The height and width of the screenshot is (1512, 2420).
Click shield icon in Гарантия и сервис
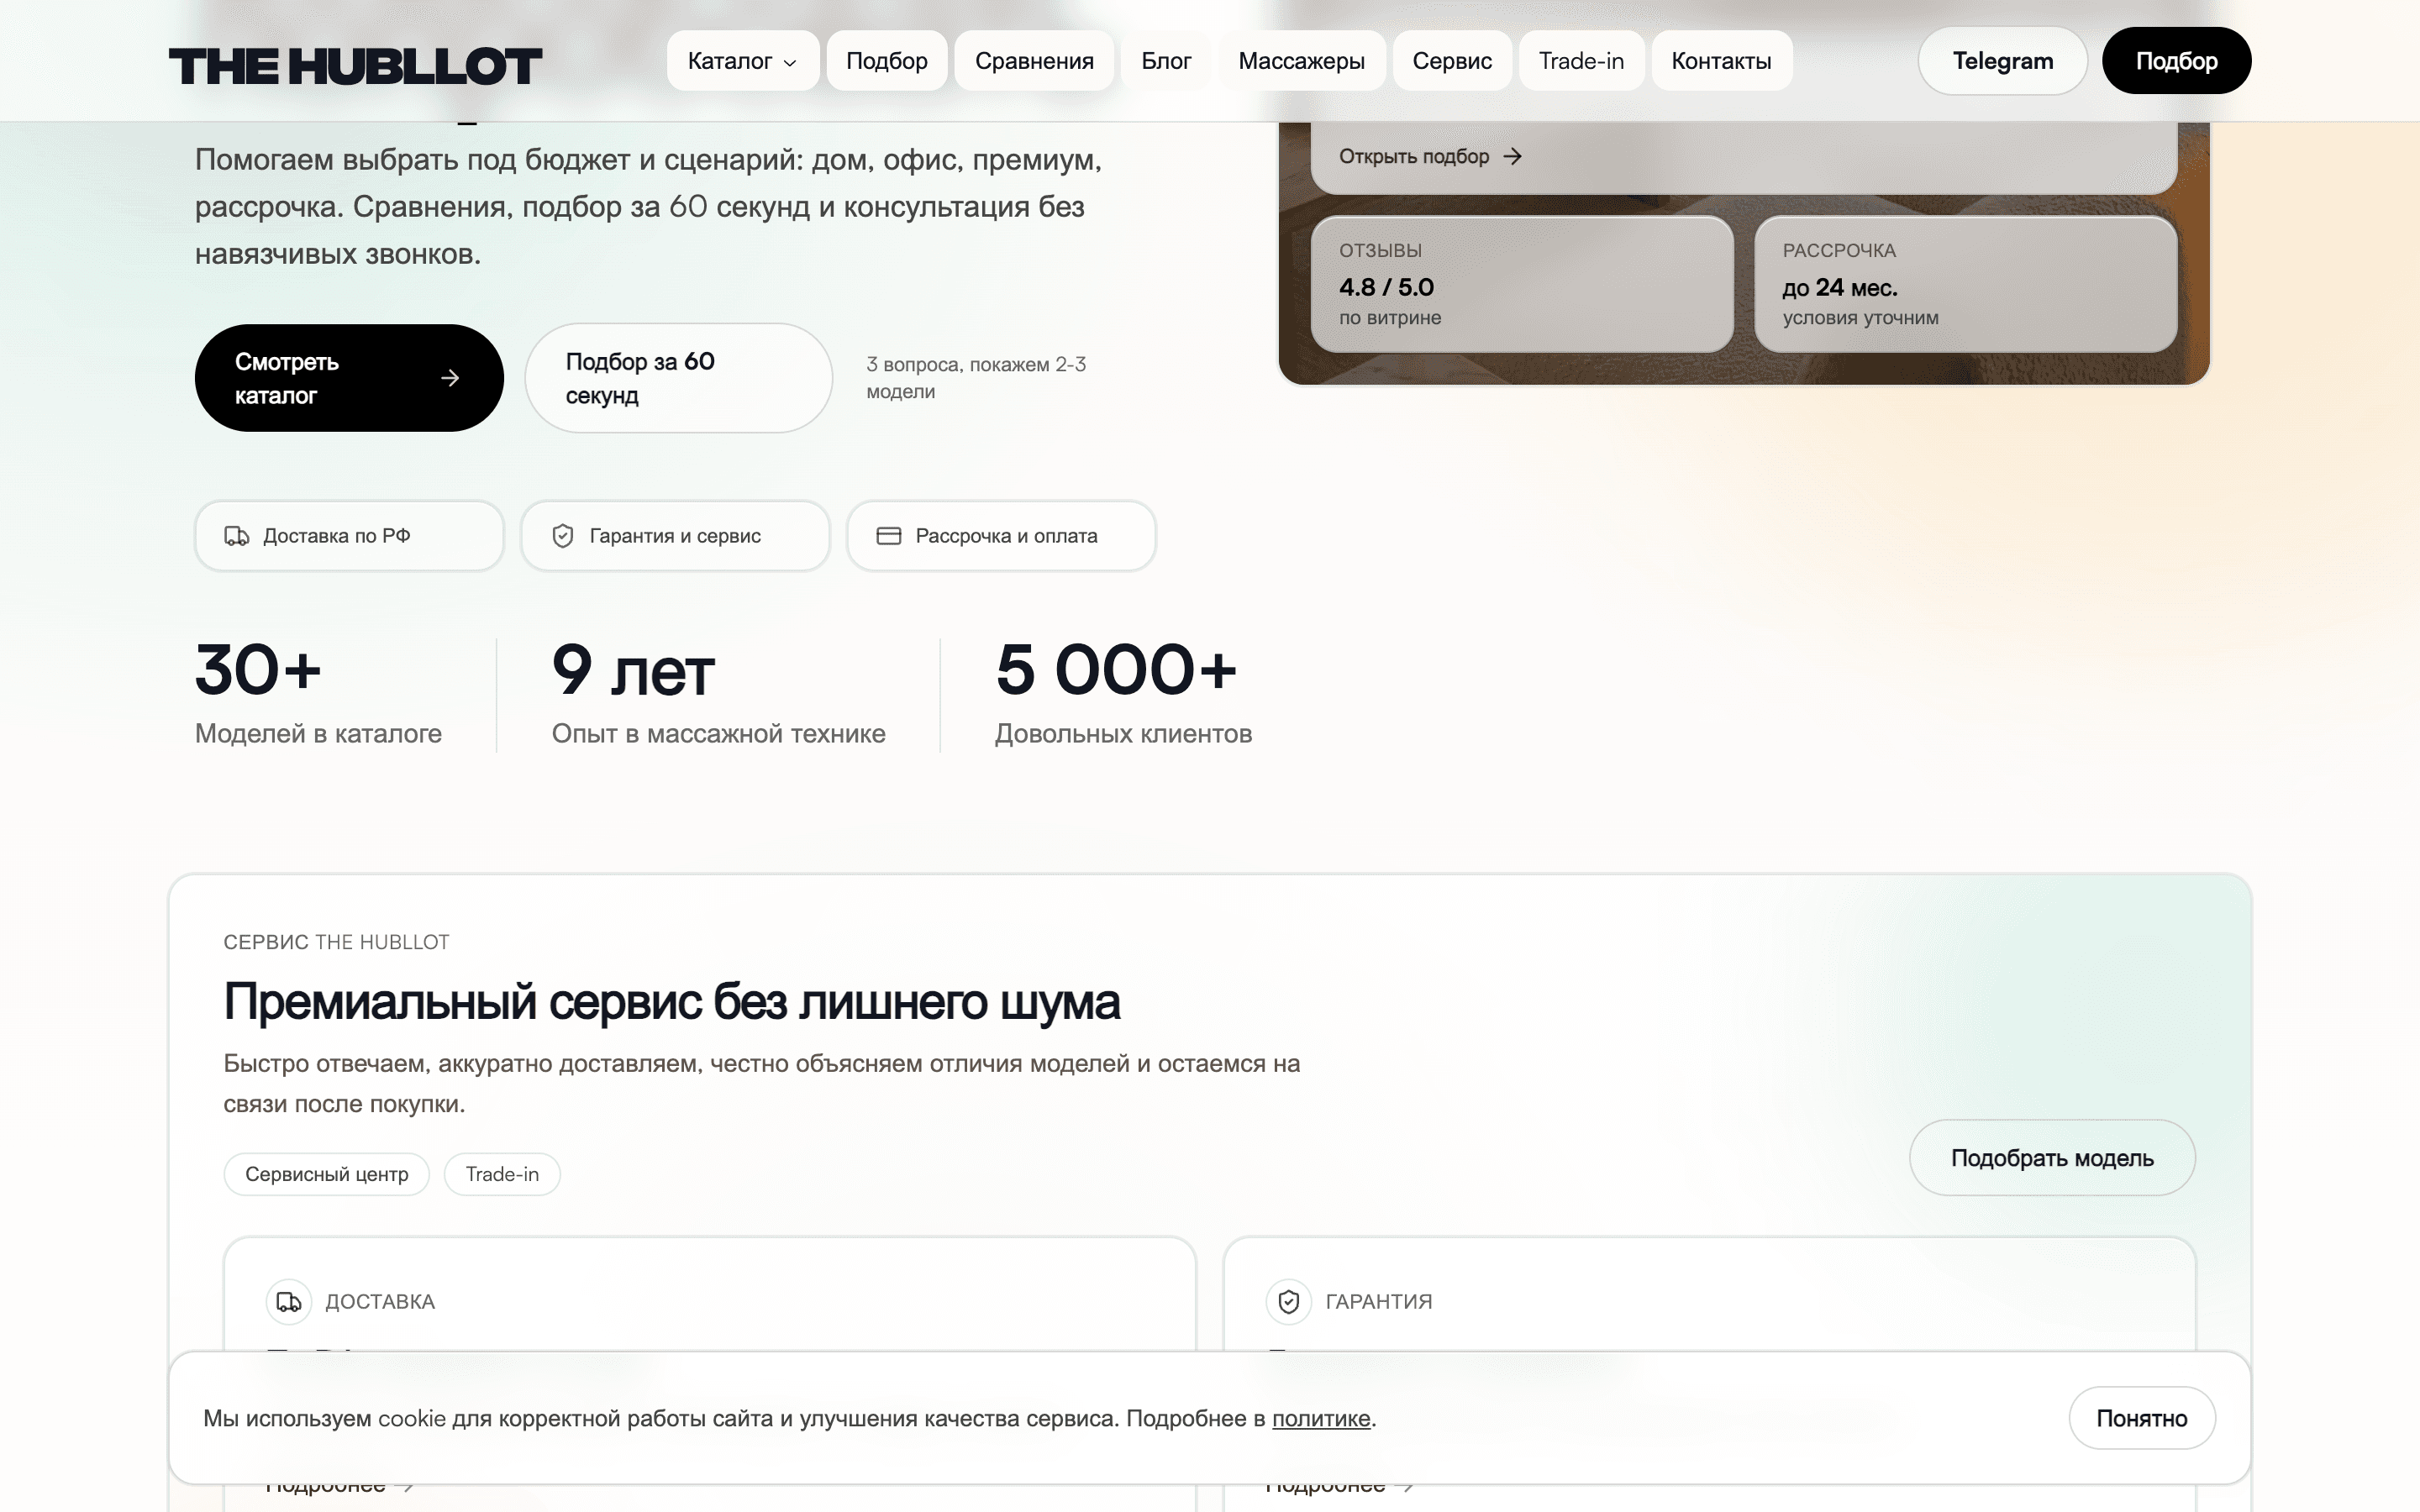coord(563,536)
